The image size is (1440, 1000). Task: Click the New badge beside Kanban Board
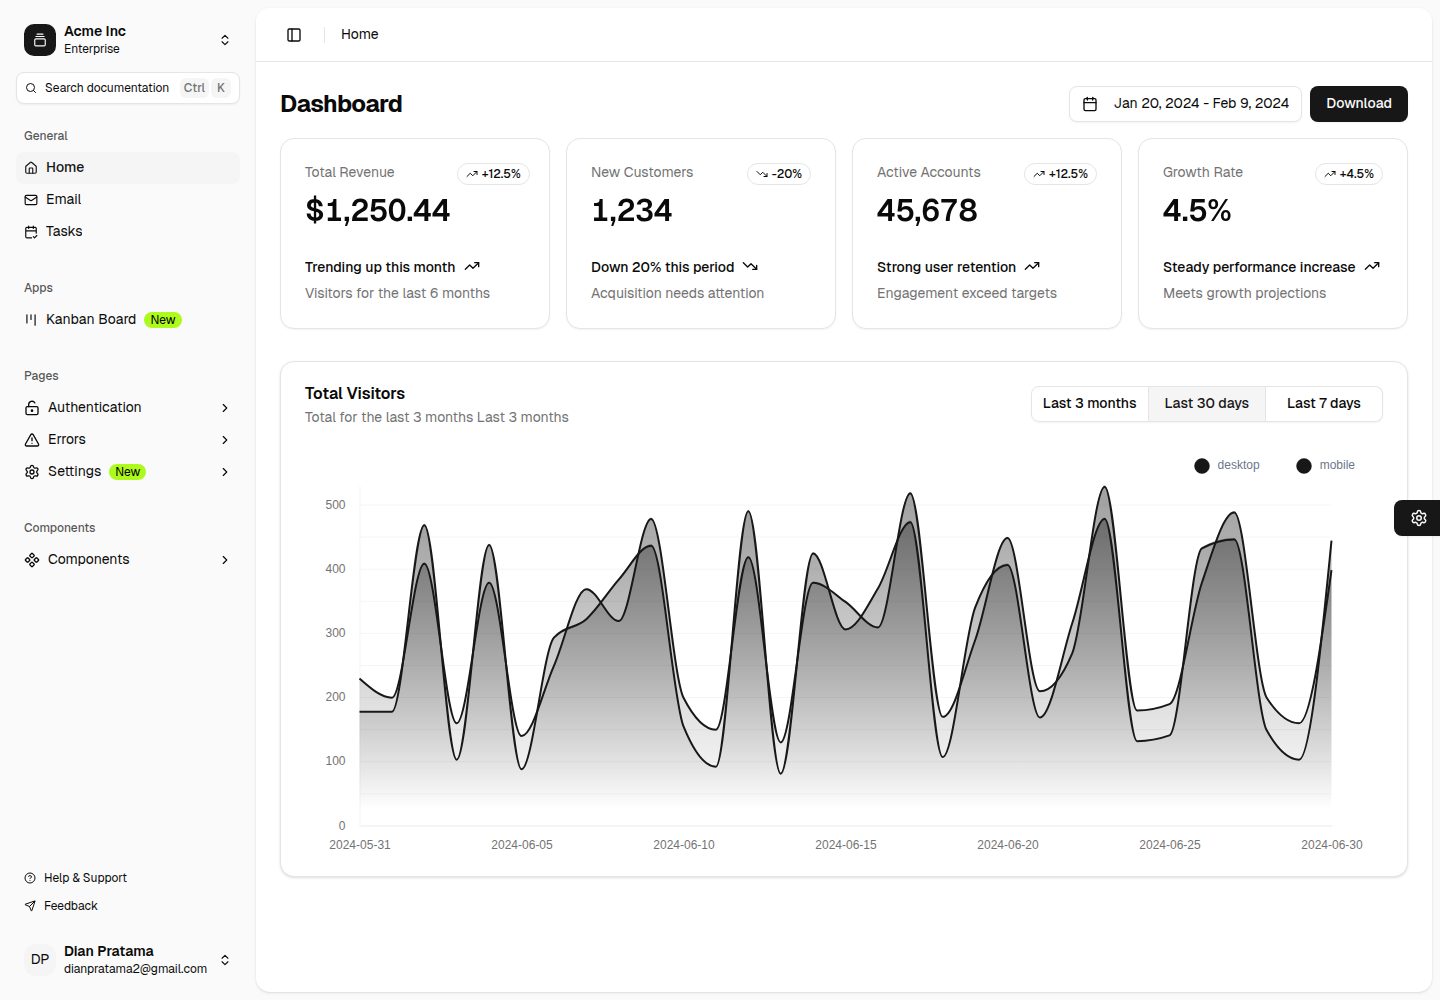[x=163, y=320]
